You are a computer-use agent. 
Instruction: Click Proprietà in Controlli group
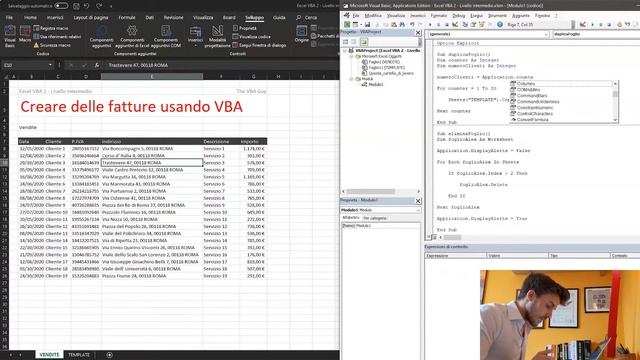[244, 28]
